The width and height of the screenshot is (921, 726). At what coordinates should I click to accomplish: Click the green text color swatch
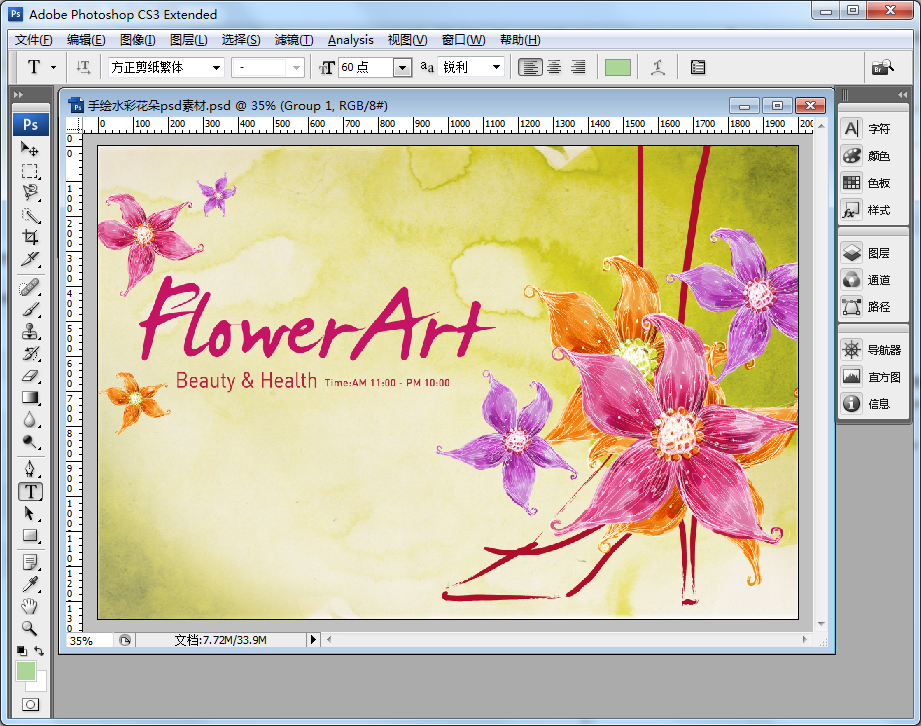617,67
